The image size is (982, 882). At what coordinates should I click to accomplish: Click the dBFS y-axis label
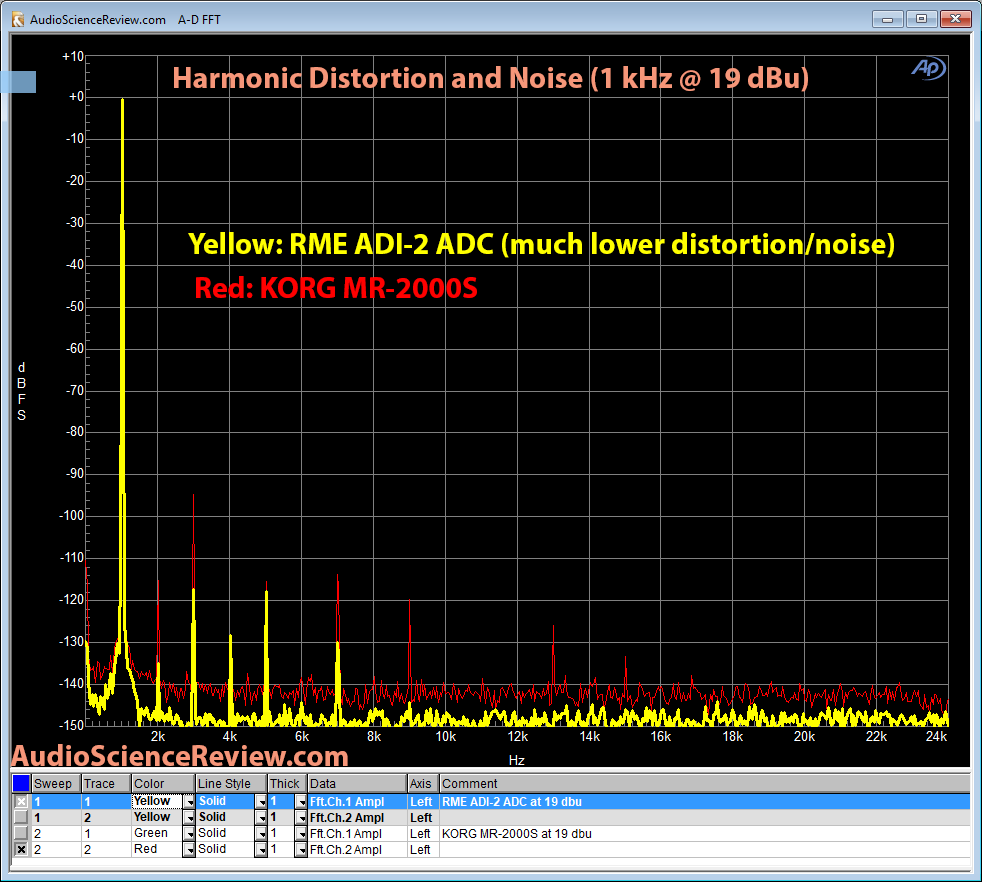point(21,392)
